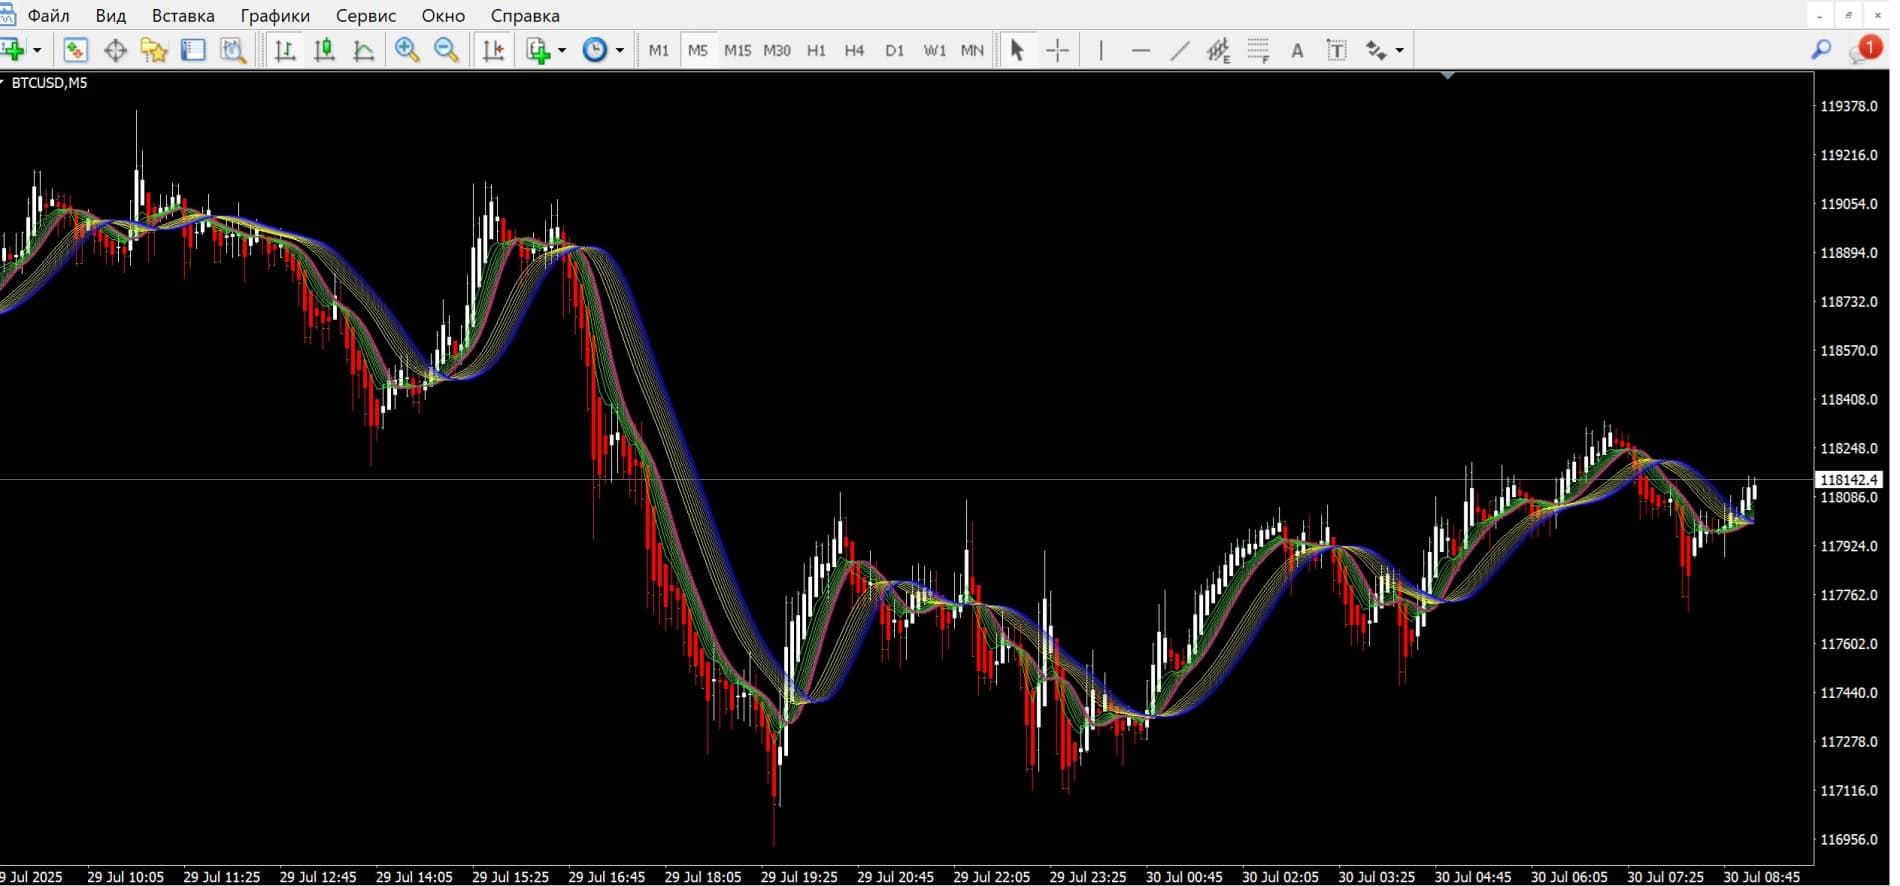
Task: Open the search magnifier in the toolbar
Action: point(1821,50)
